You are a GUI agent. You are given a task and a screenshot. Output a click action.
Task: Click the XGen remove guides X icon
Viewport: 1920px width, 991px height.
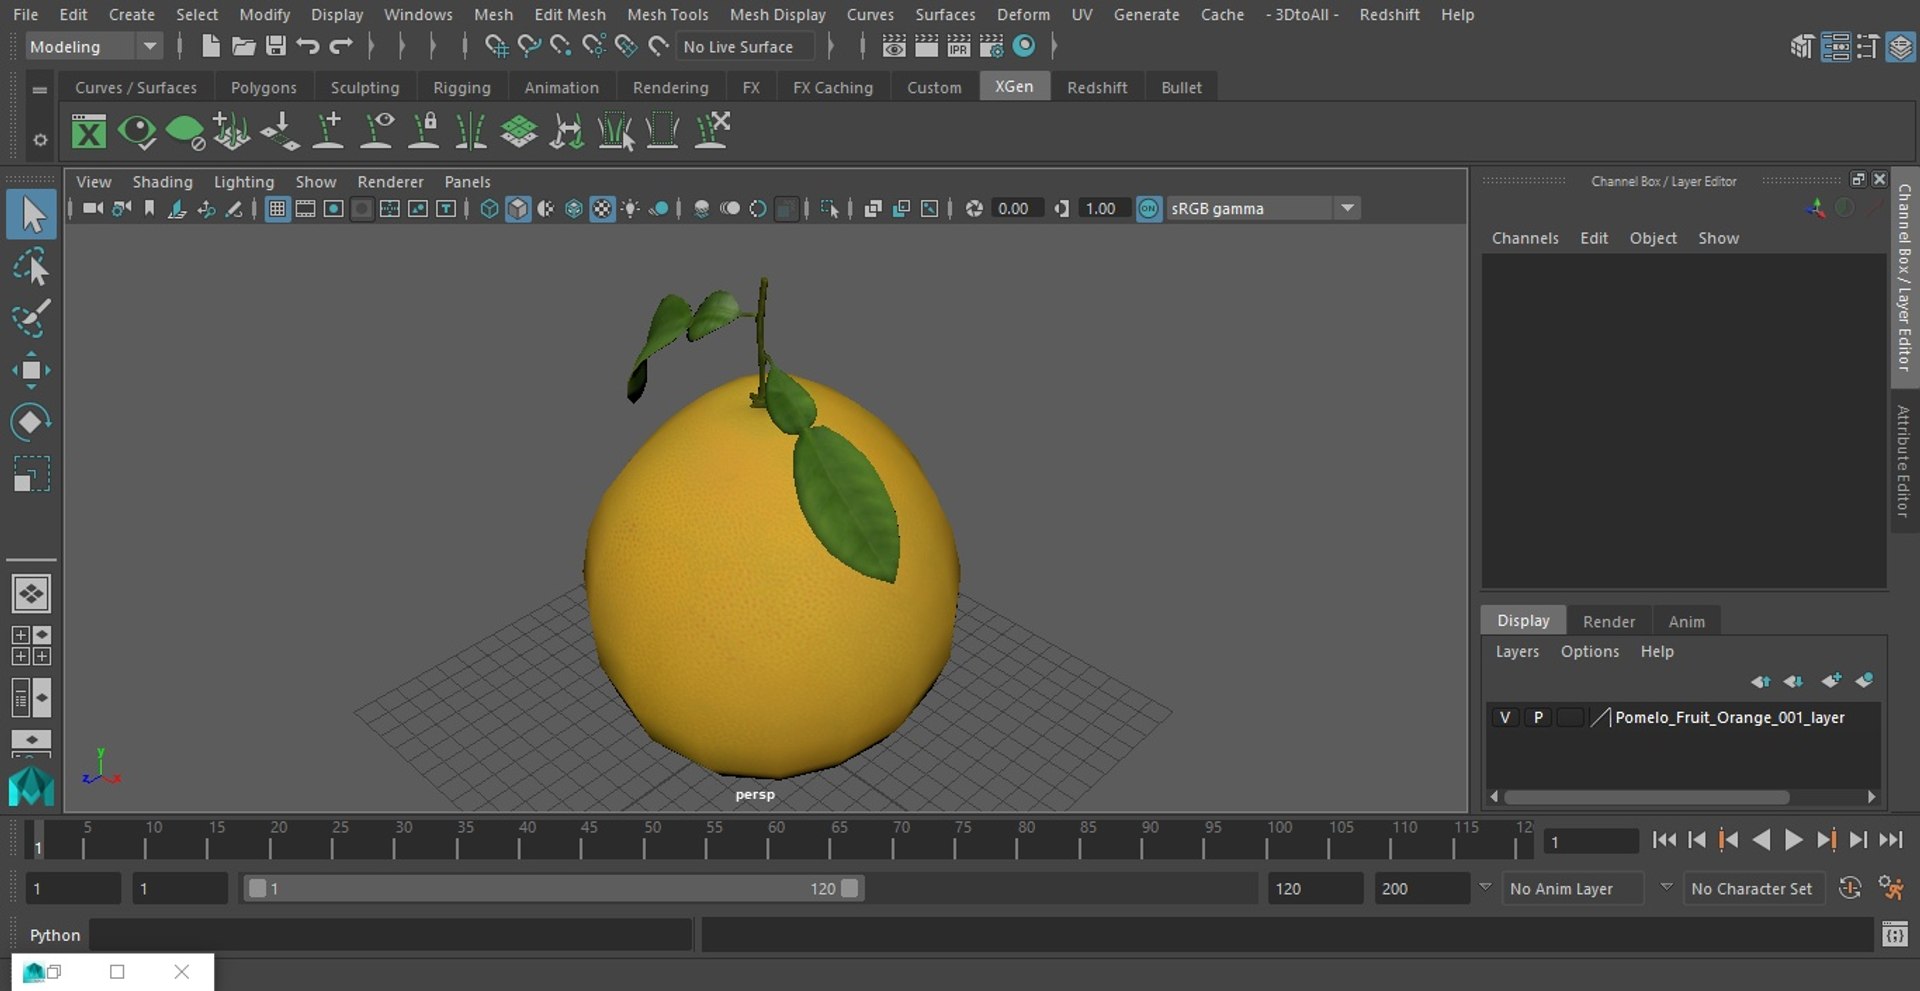point(711,132)
